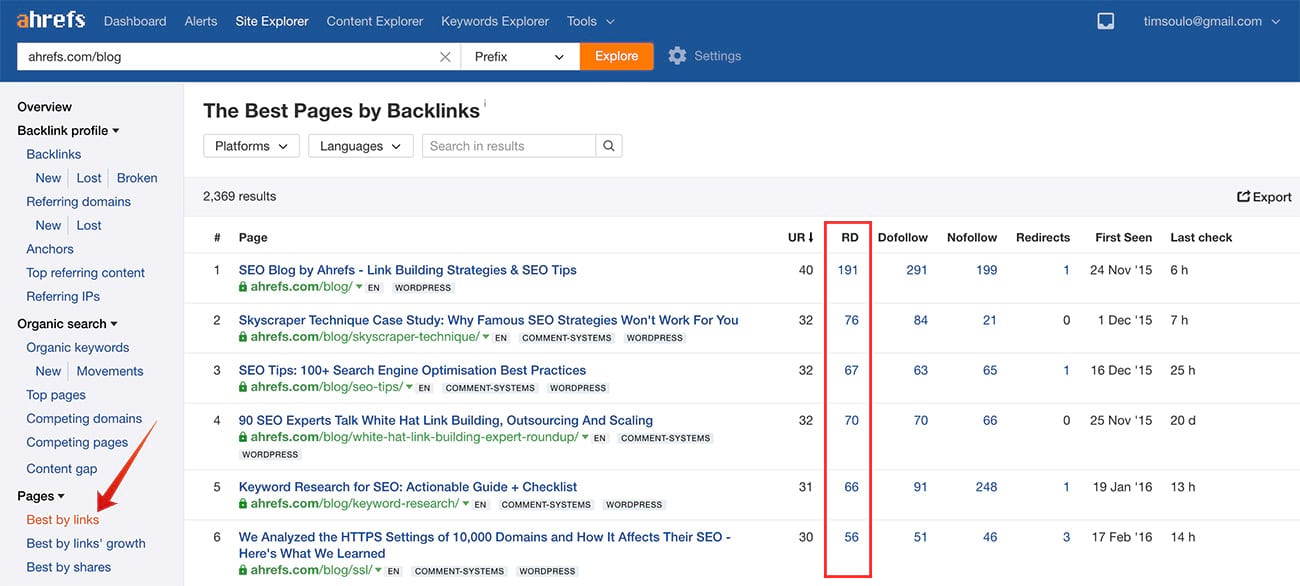Screen dimensions: 1300x586
Task: Sort by Nofollow column
Action: coord(972,237)
